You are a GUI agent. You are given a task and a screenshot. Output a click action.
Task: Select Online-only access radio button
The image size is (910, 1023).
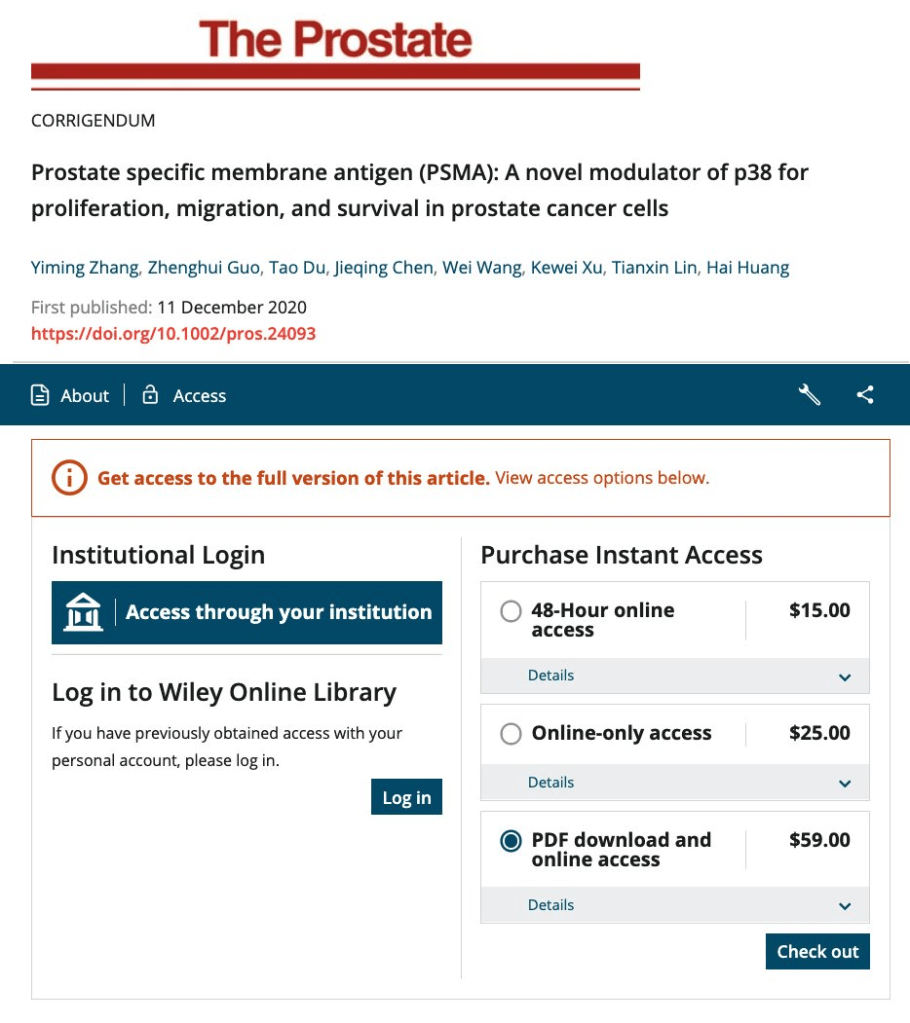511,734
